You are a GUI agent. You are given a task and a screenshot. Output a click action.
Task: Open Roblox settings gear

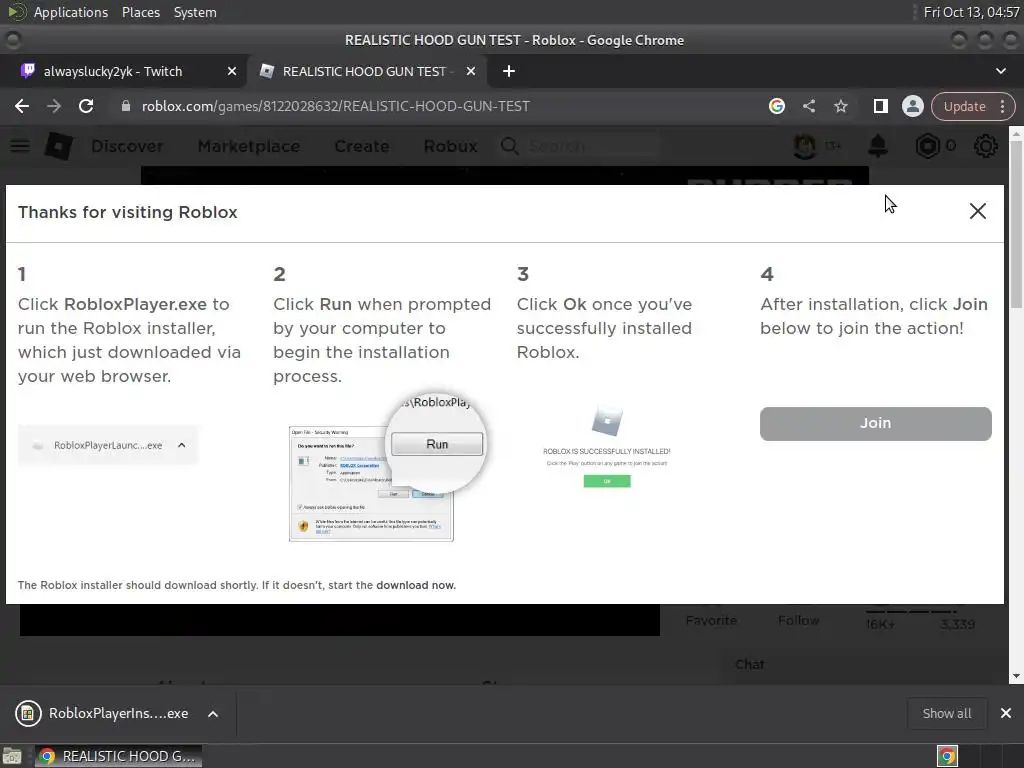985,146
